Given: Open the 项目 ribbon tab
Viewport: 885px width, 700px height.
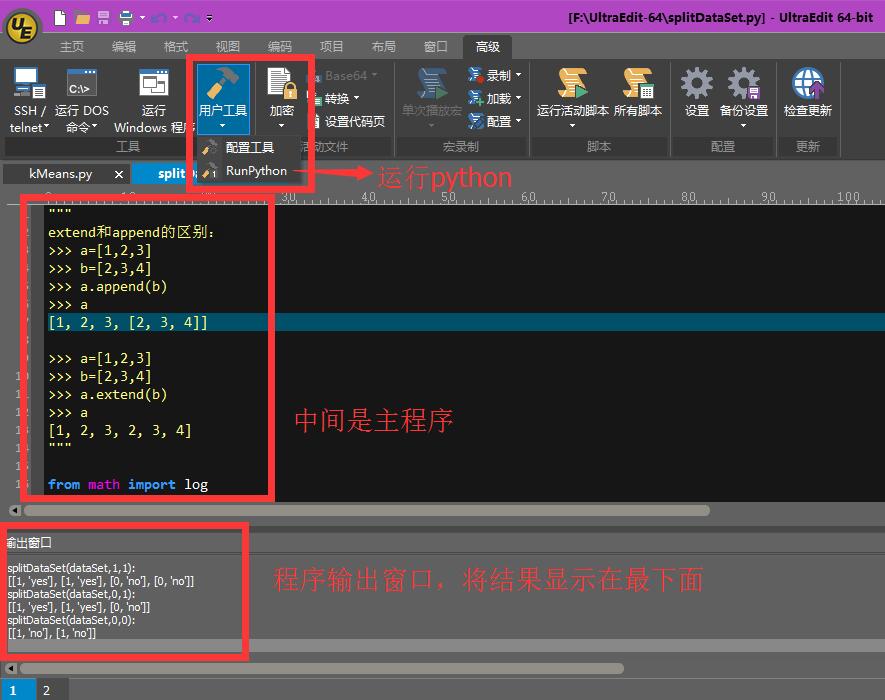Looking at the screenshot, I should click(331, 46).
